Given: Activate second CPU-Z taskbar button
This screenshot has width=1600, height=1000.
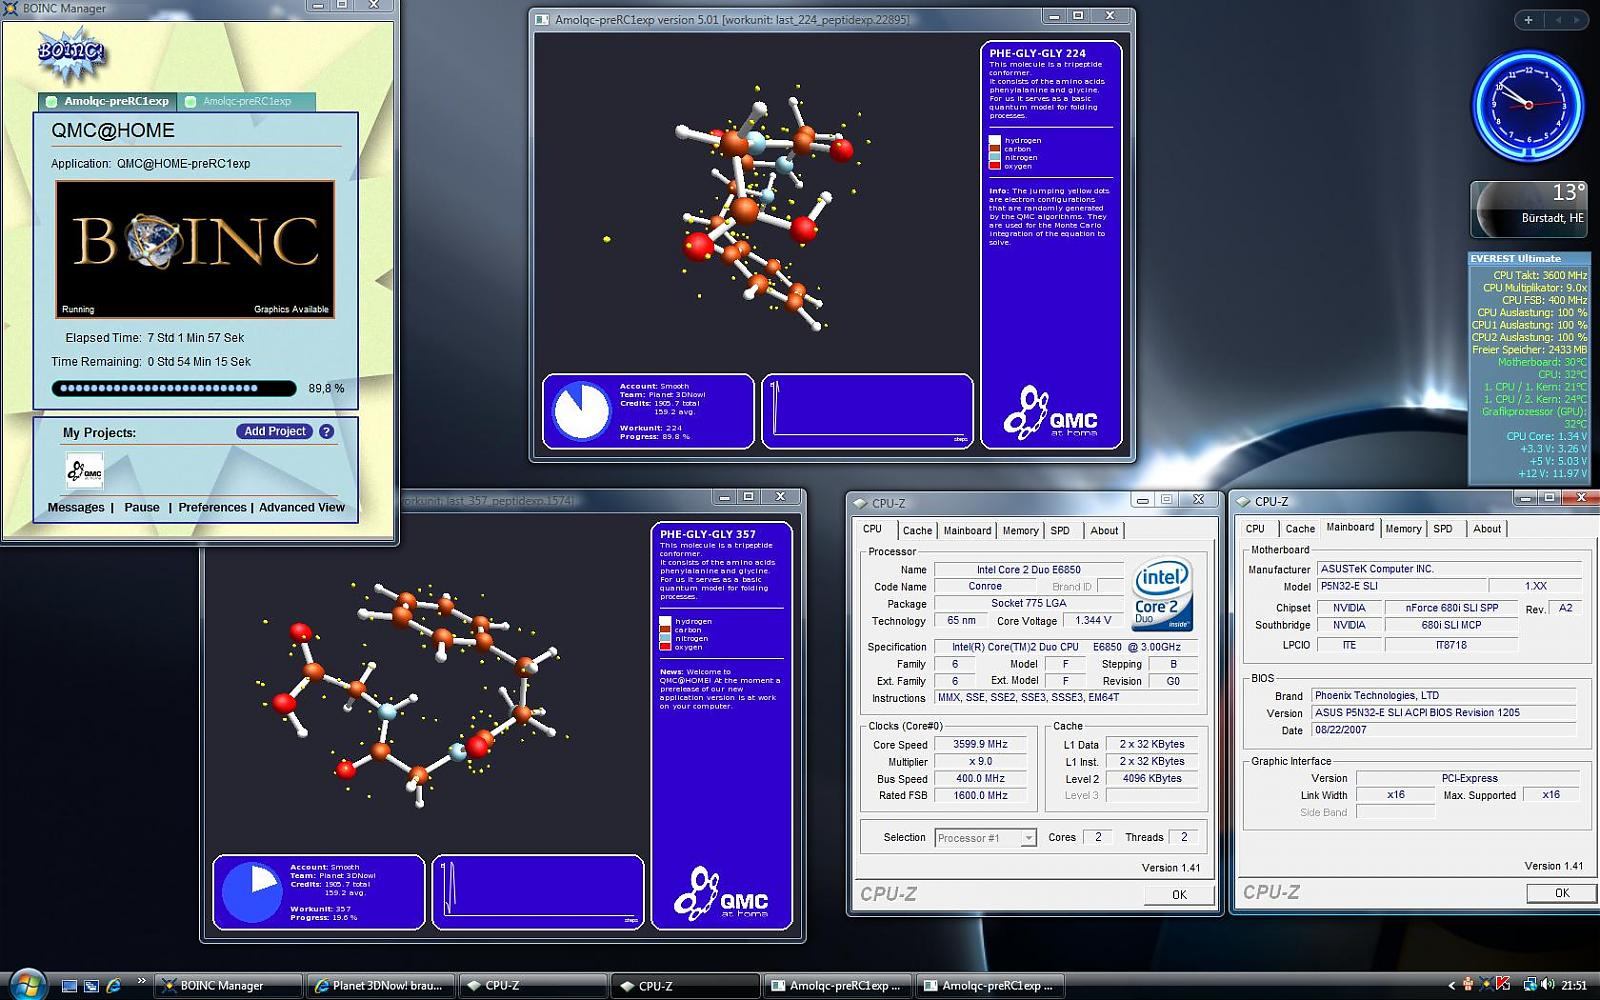Looking at the screenshot, I should [x=686, y=985].
